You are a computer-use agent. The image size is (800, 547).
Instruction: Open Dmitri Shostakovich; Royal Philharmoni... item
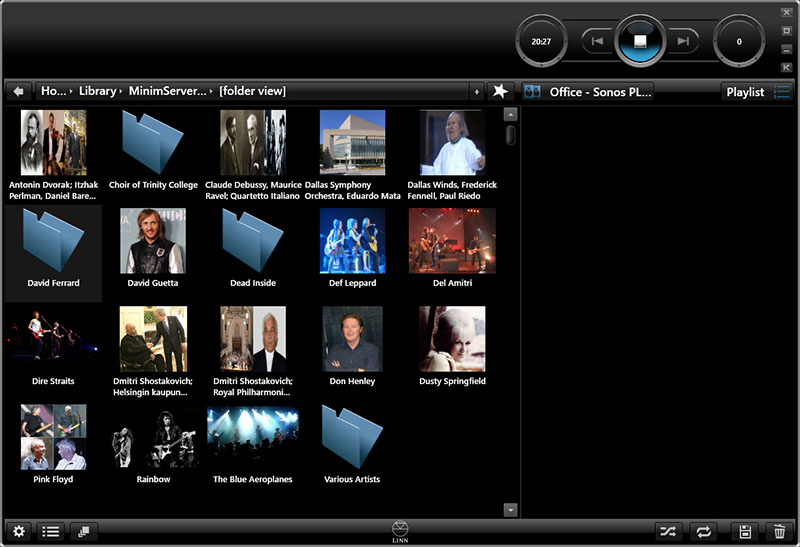(x=253, y=352)
